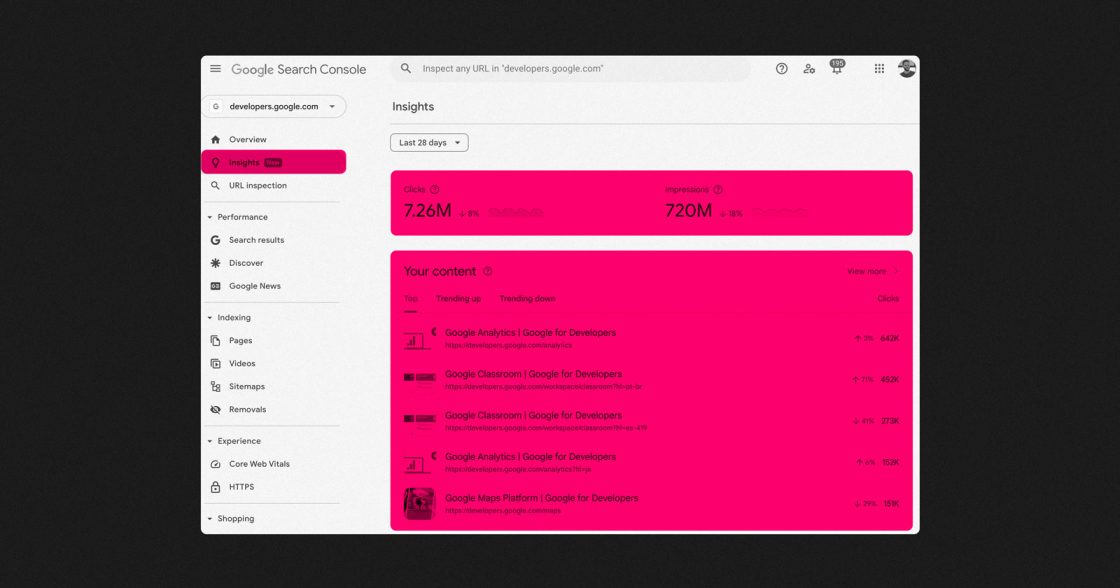
Task: Click the Google Search Console logo
Action: [x=299, y=69]
